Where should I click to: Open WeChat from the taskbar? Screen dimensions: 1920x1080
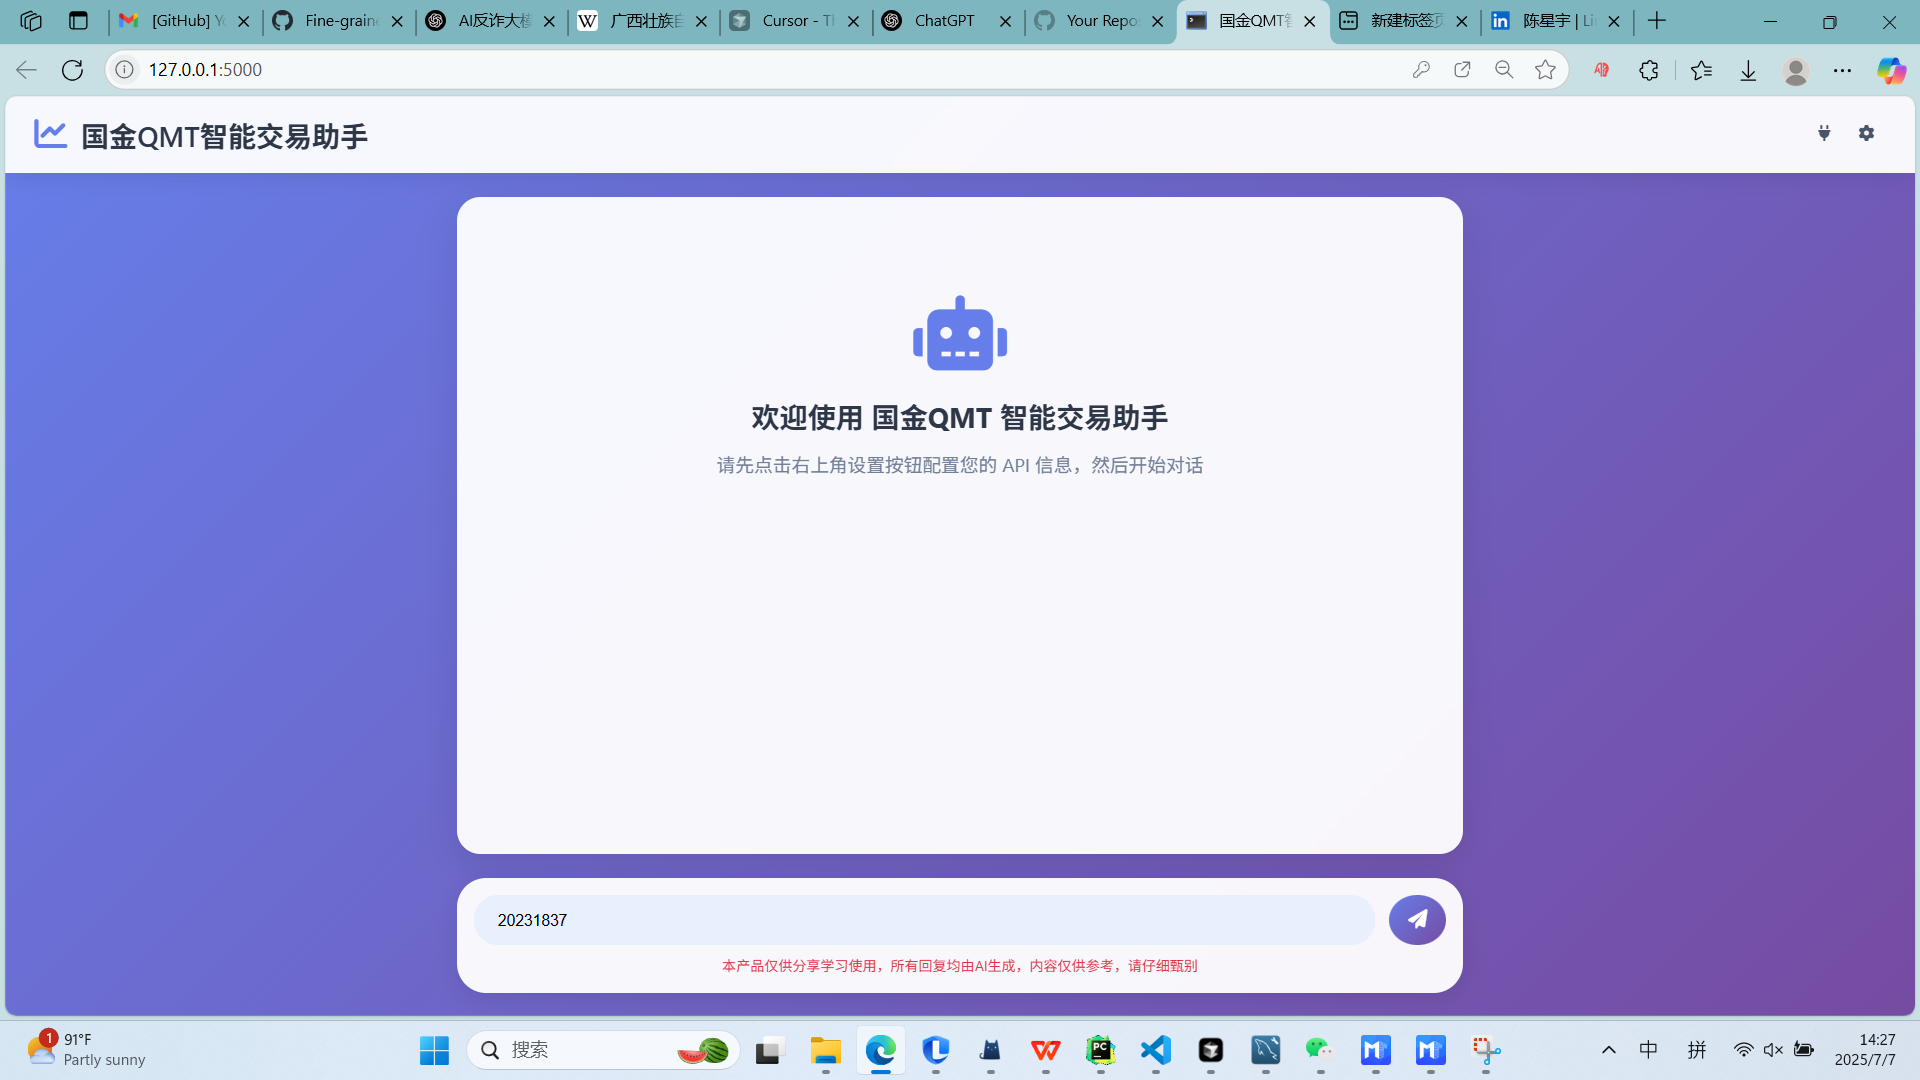click(1320, 1050)
